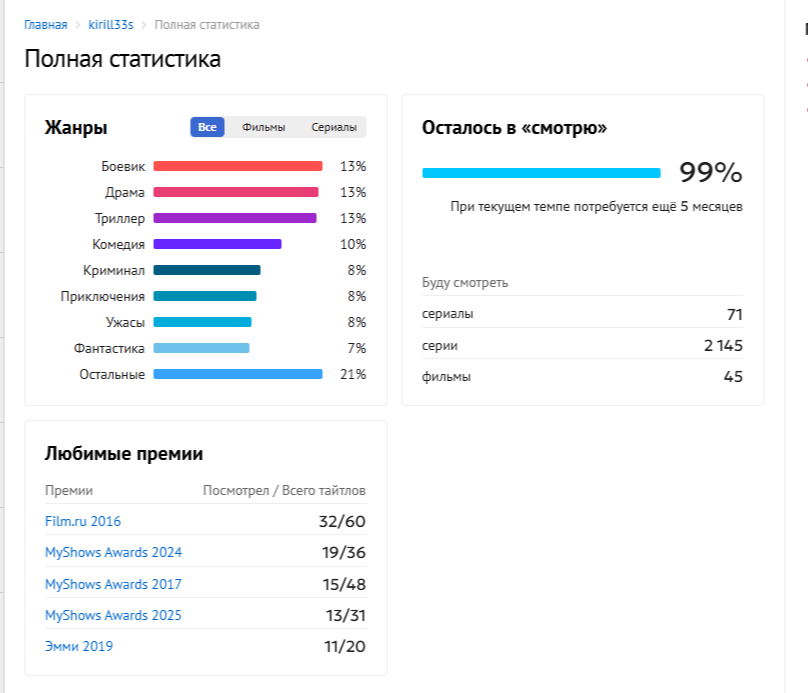The height and width of the screenshot is (693, 808).
Task: Open MyShows Awards 2017 link
Action: pos(113,584)
